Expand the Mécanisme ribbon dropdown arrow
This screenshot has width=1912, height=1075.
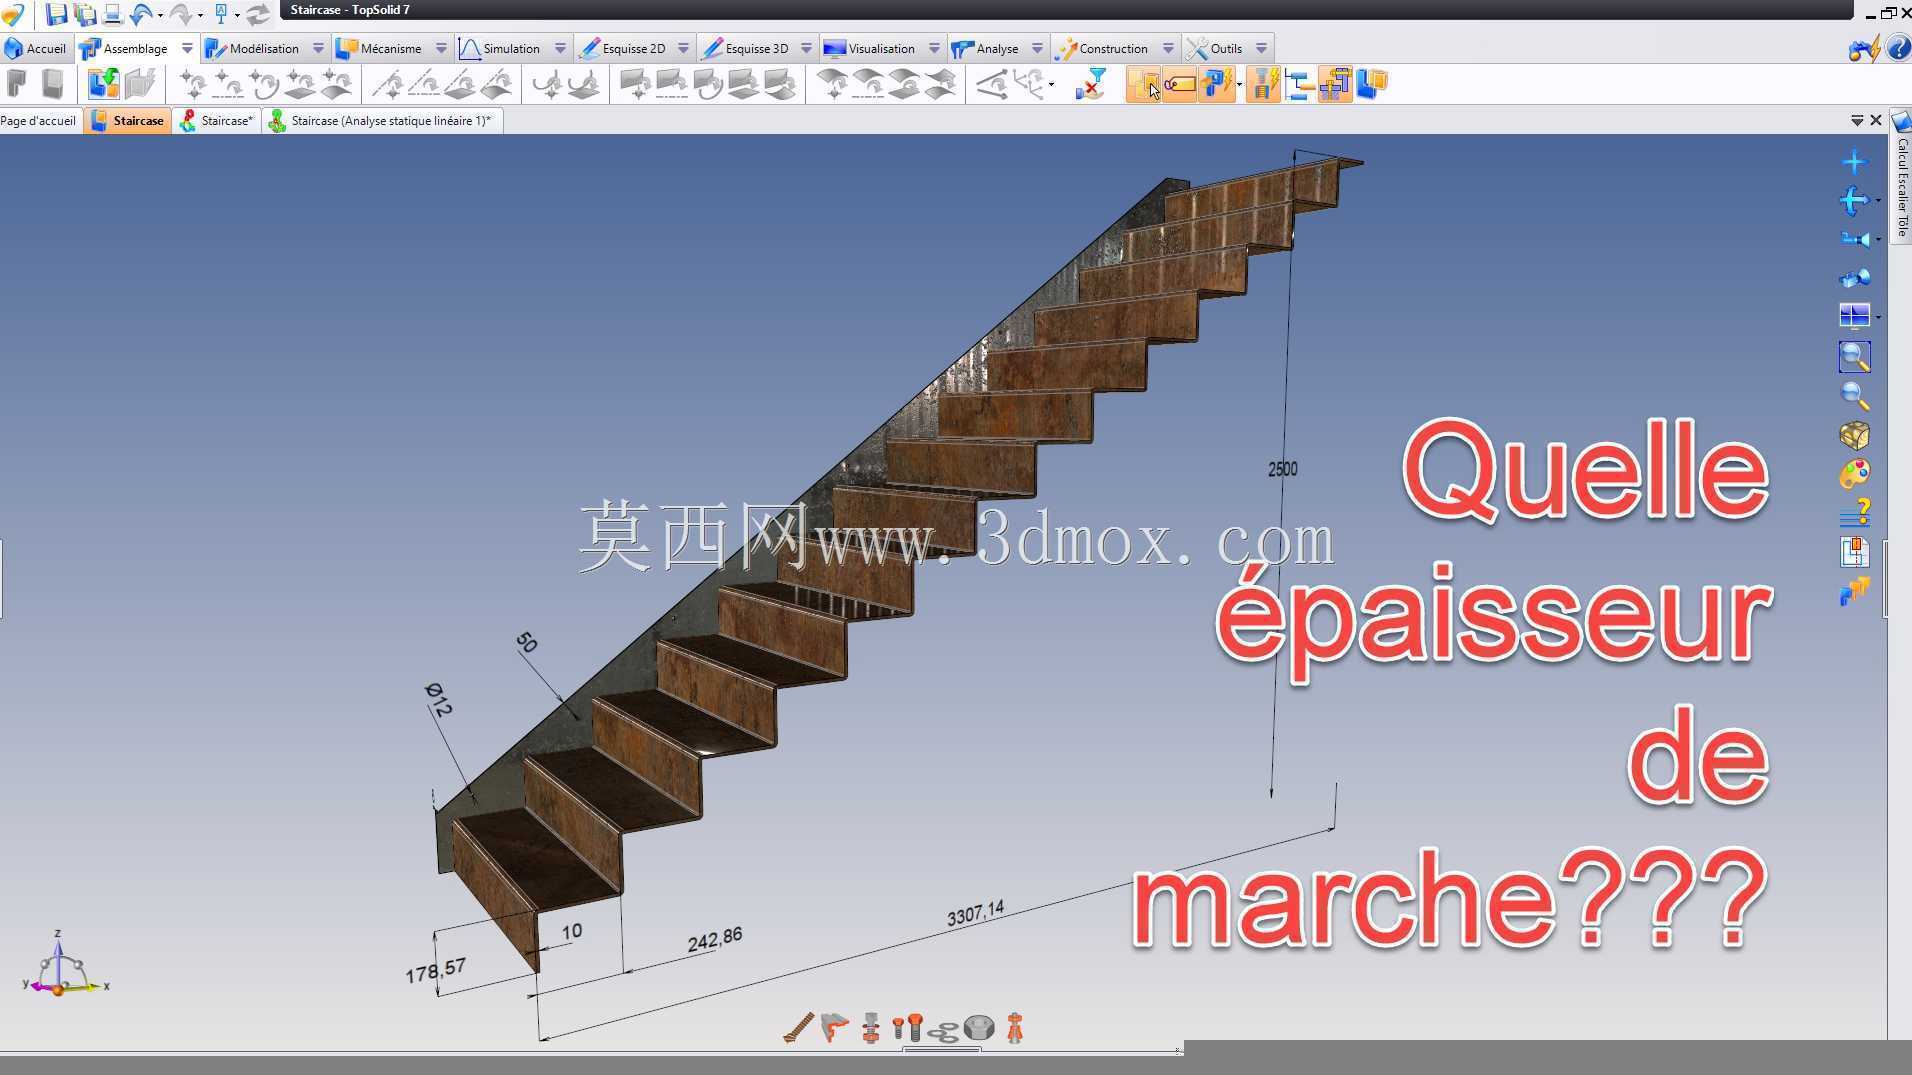pyautogui.click(x=441, y=48)
